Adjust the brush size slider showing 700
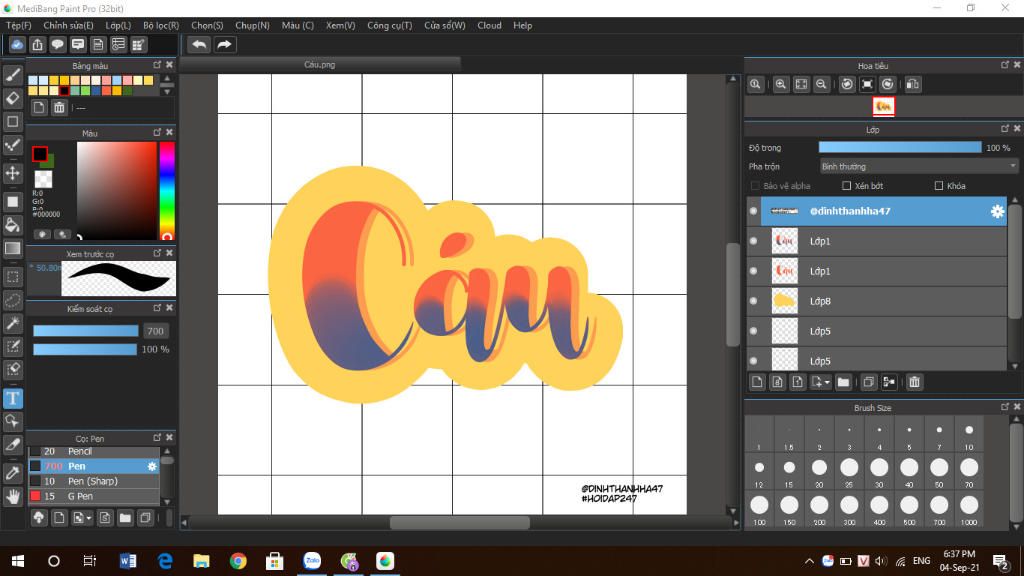The height and width of the screenshot is (576, 1024). 86,331
